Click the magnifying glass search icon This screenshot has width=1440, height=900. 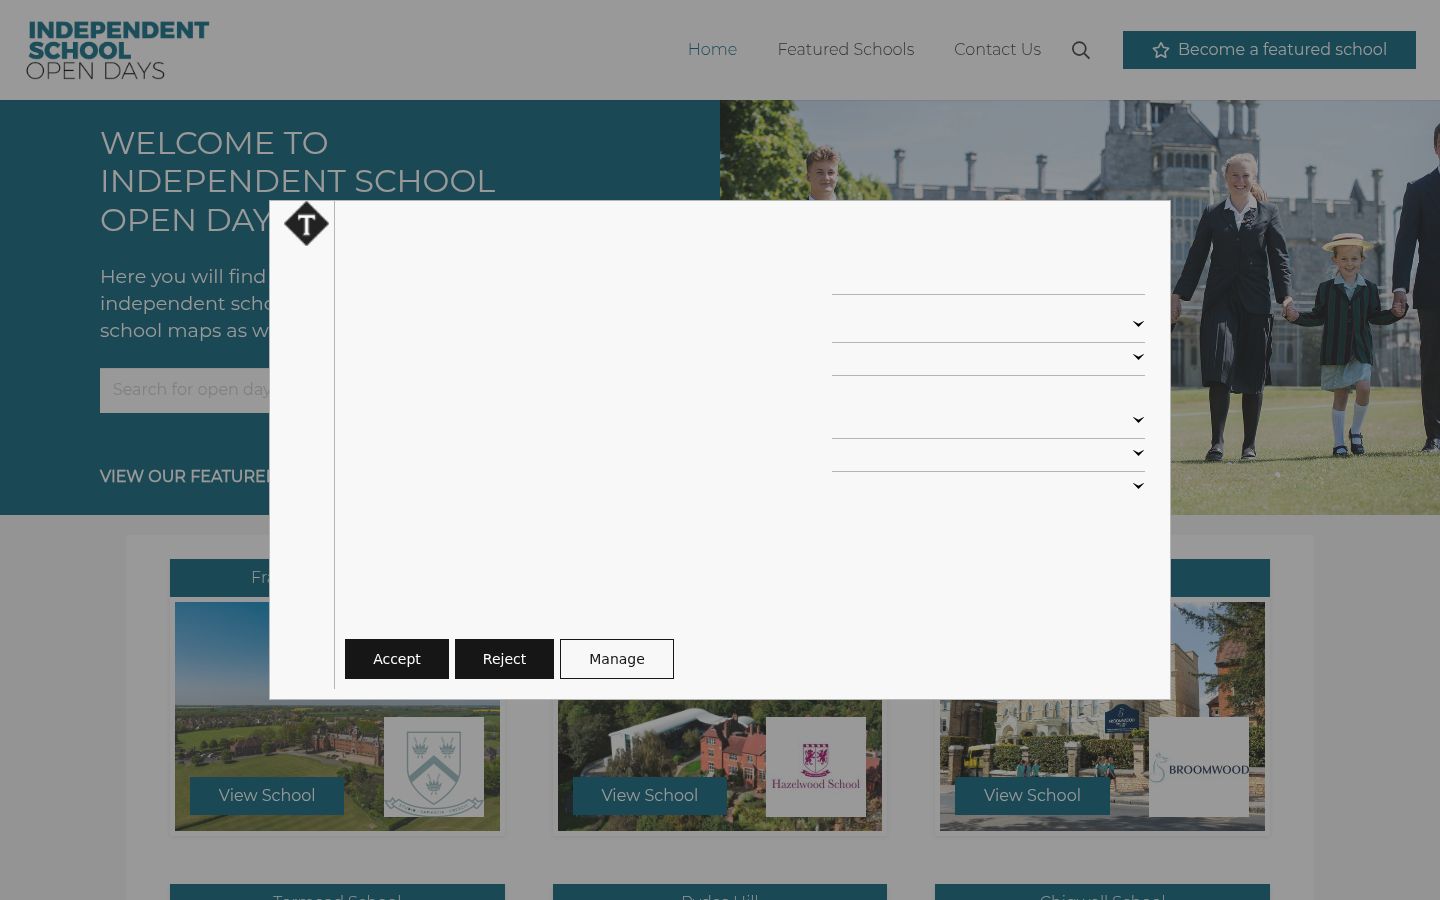(x=1080, y=50)
